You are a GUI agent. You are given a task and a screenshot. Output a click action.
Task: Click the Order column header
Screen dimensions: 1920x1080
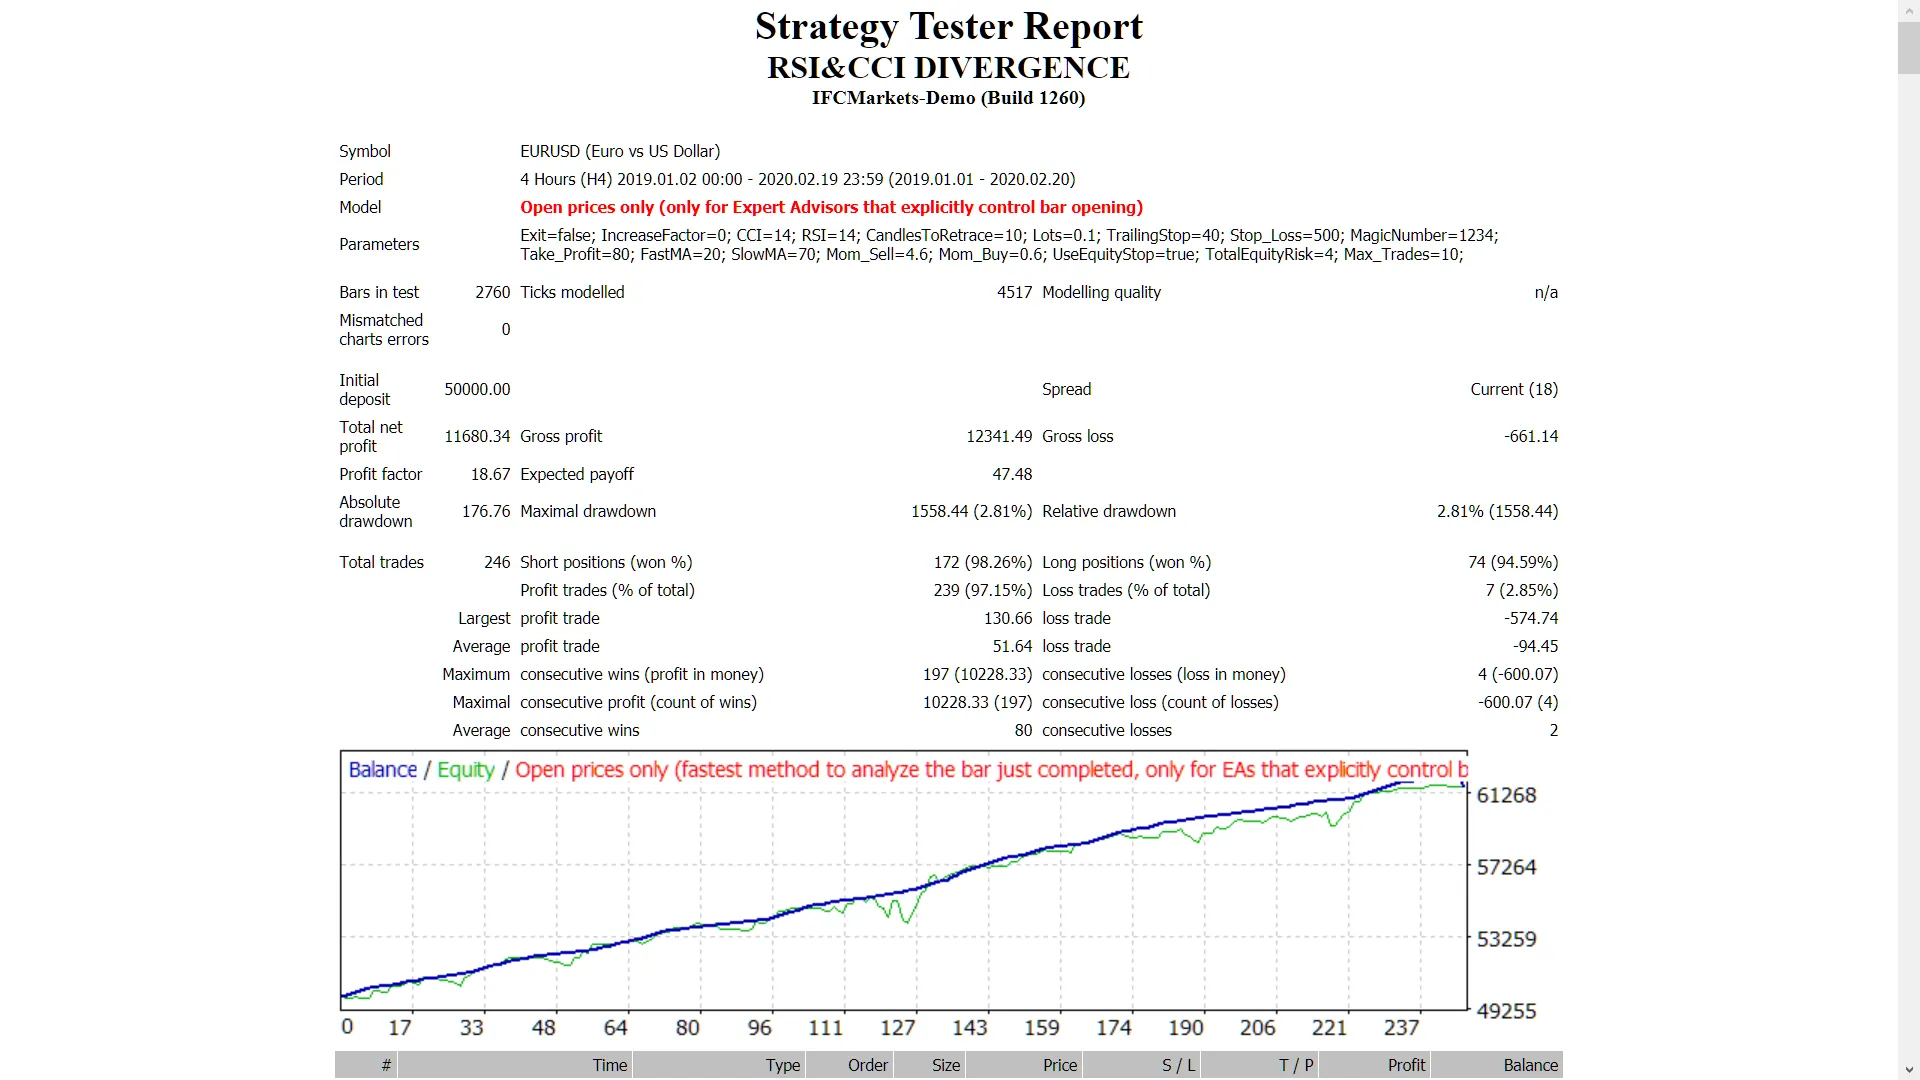pyautogui.click(x=867, y=1065)
